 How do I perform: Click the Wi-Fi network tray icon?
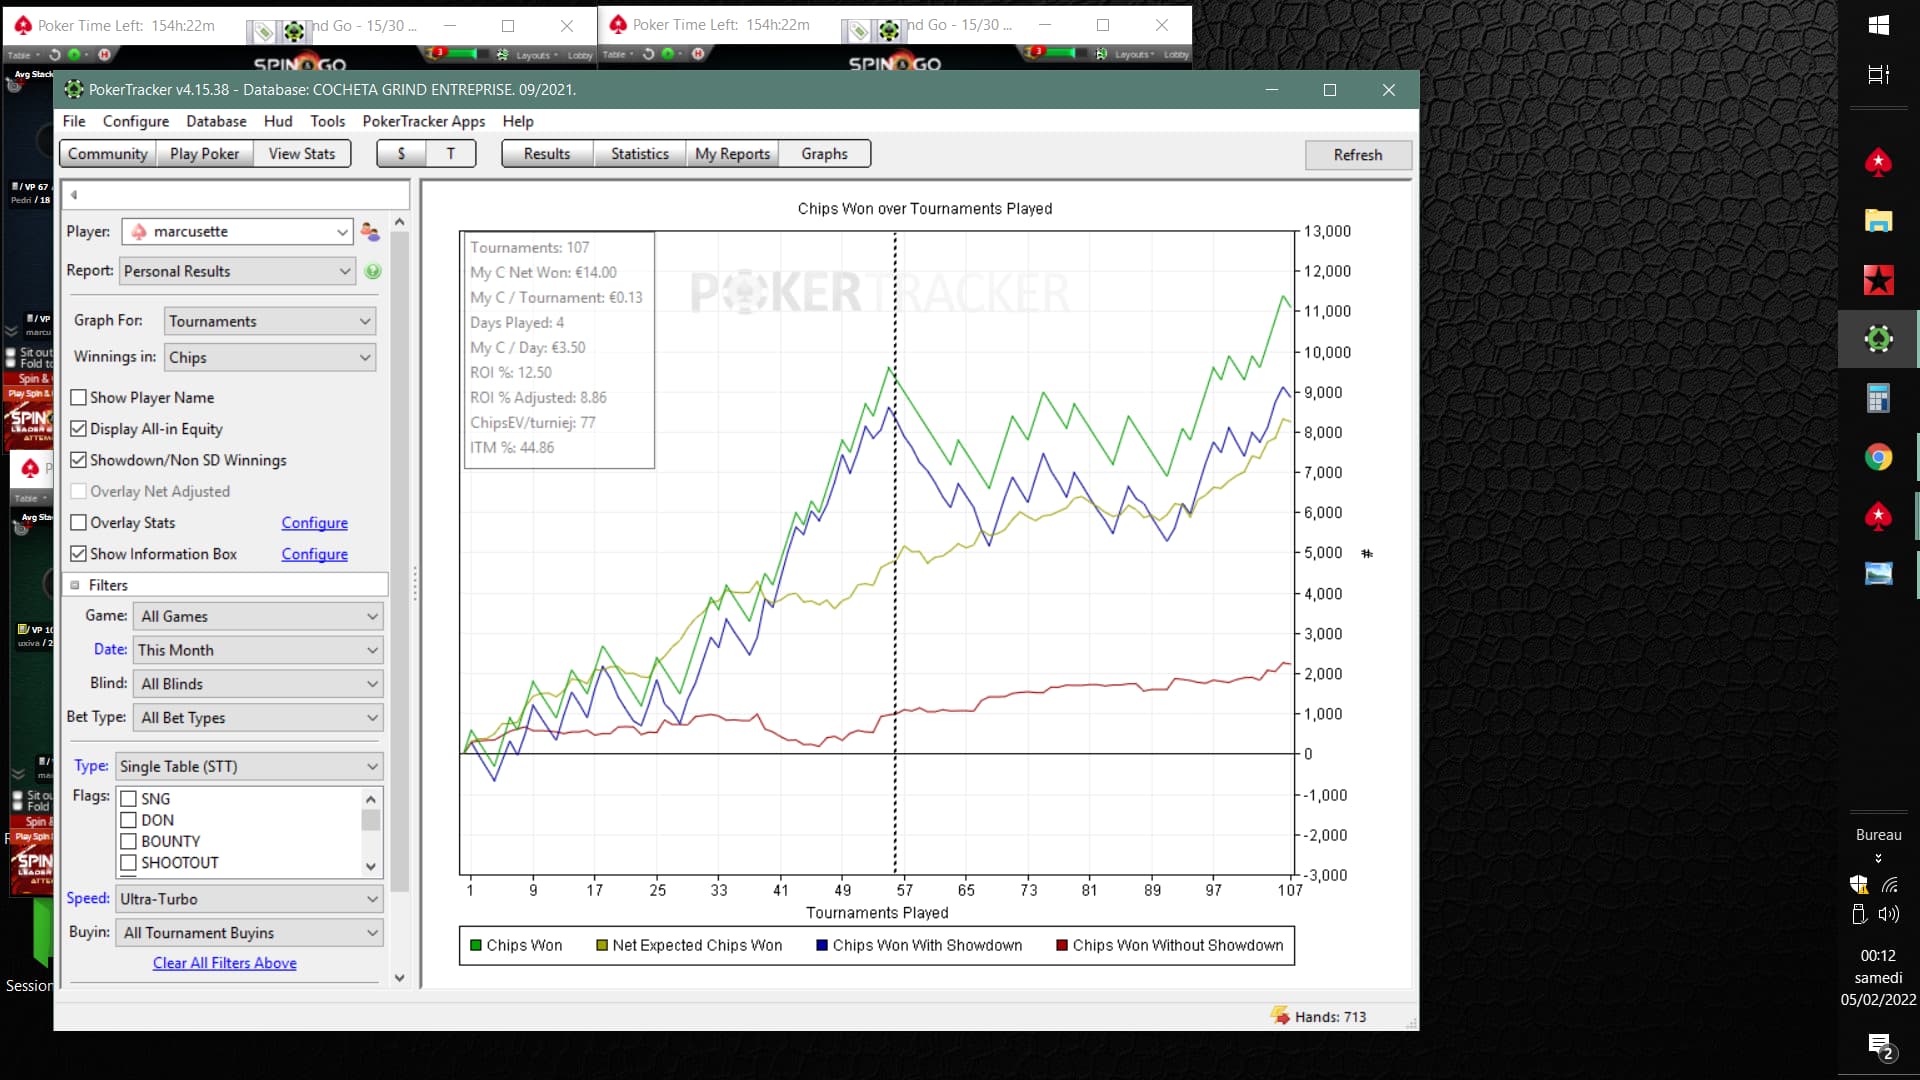[1889, 885]
